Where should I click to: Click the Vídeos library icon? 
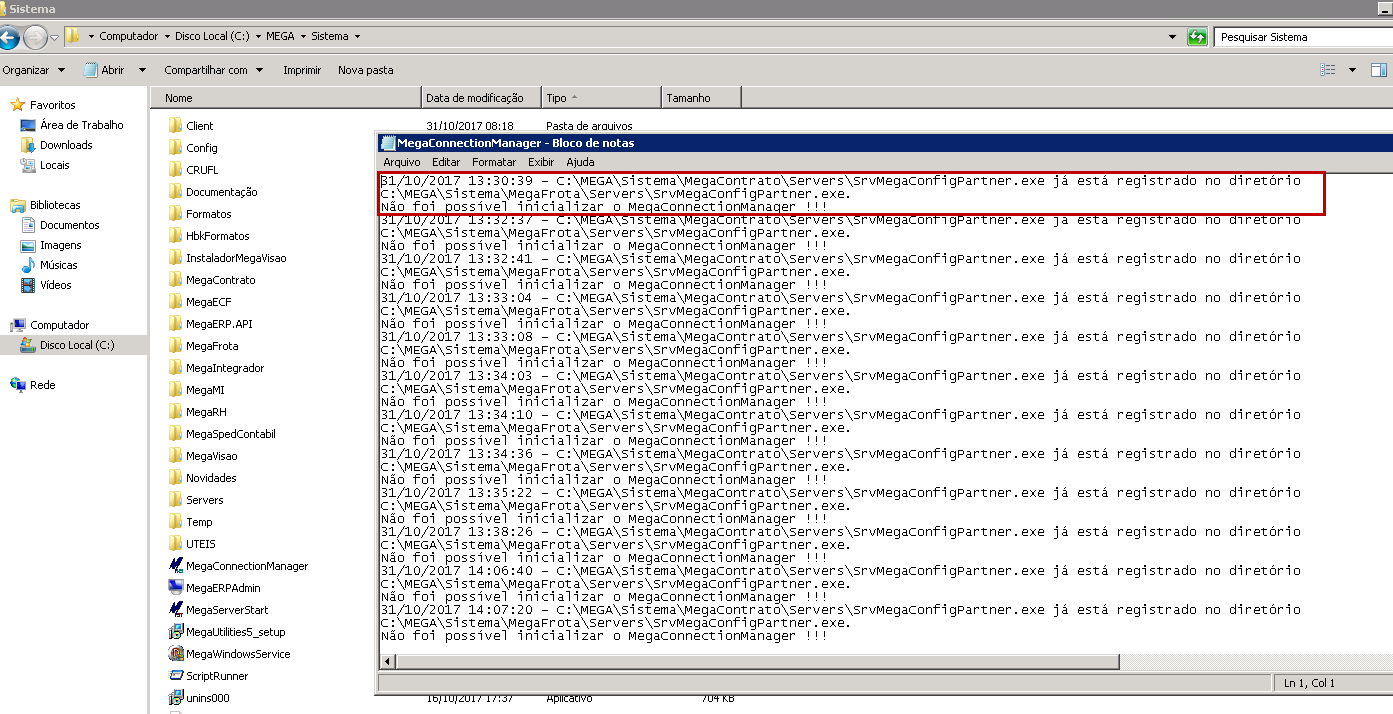pos(28,285)
